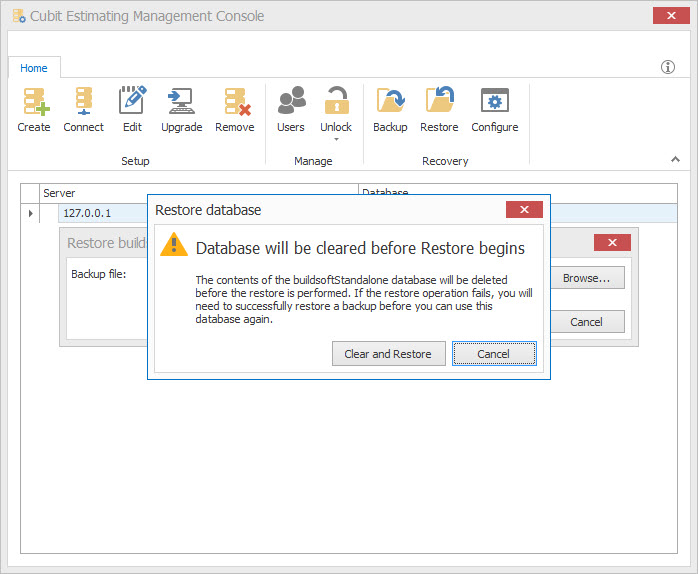Cancel the Restore database warning dialog
Image resolution: width=698 pixels, height=574 pixels.
[x=494, y=354]
